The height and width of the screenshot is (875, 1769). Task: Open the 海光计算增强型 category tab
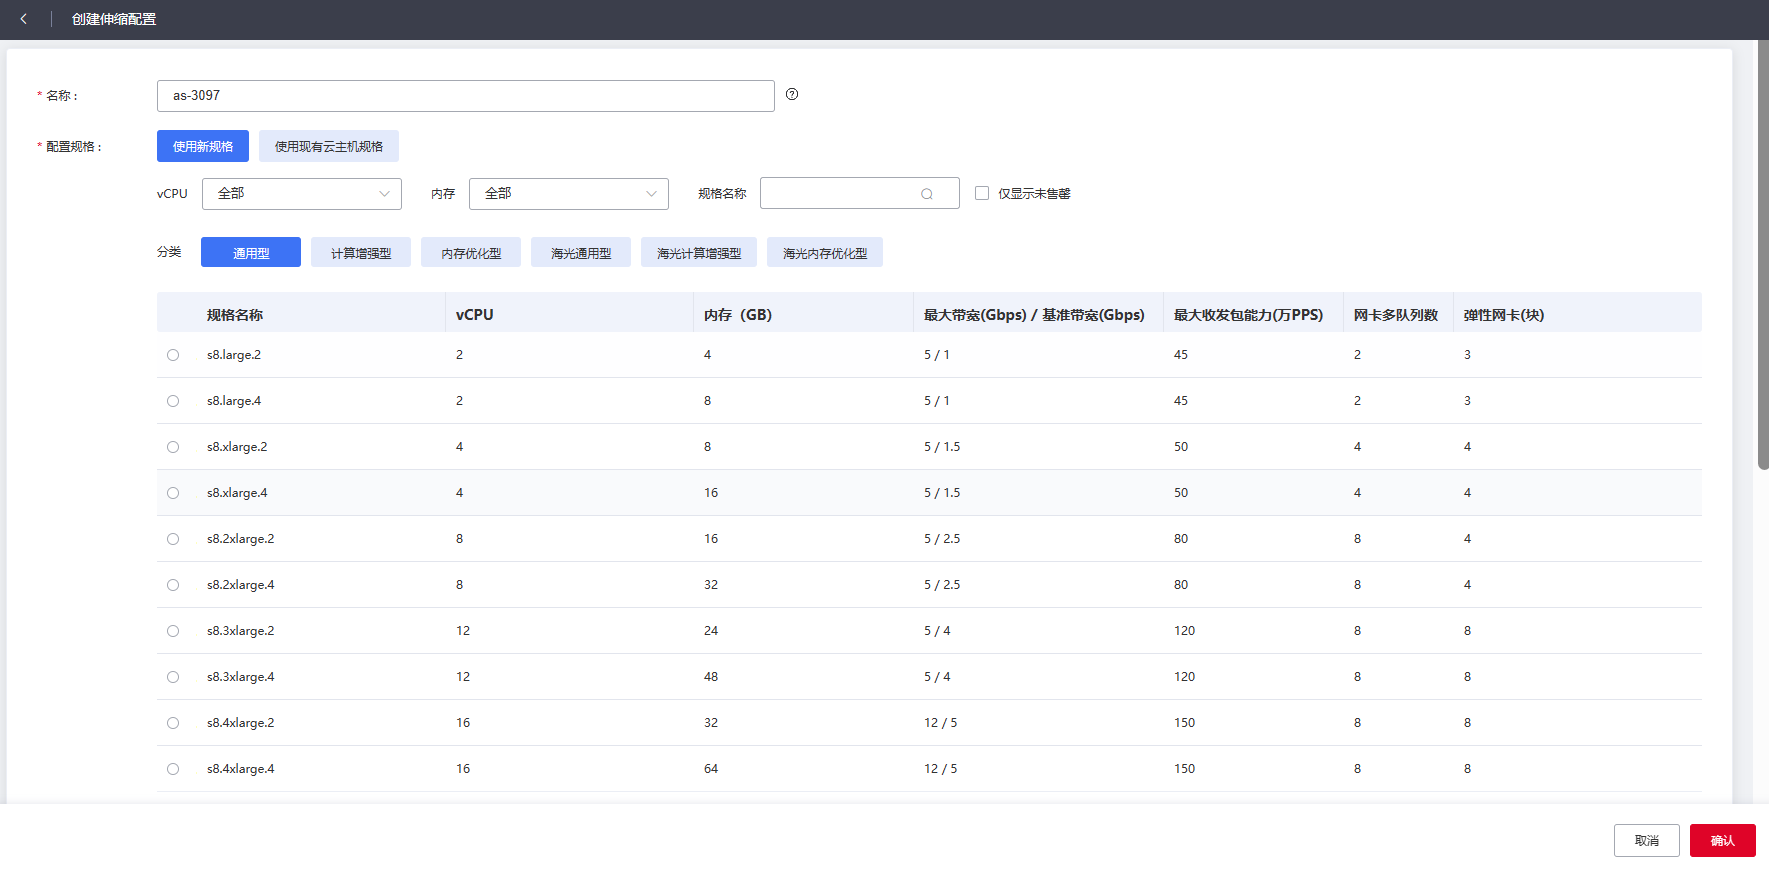click(x=699, y=253)
